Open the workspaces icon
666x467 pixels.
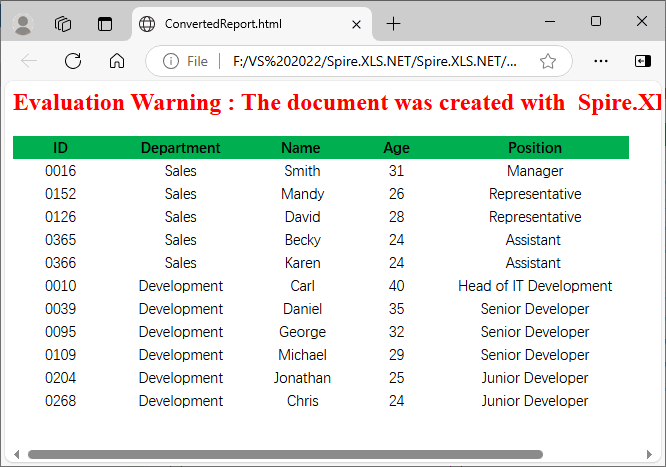pyautogui.click(x=63, y=24)
